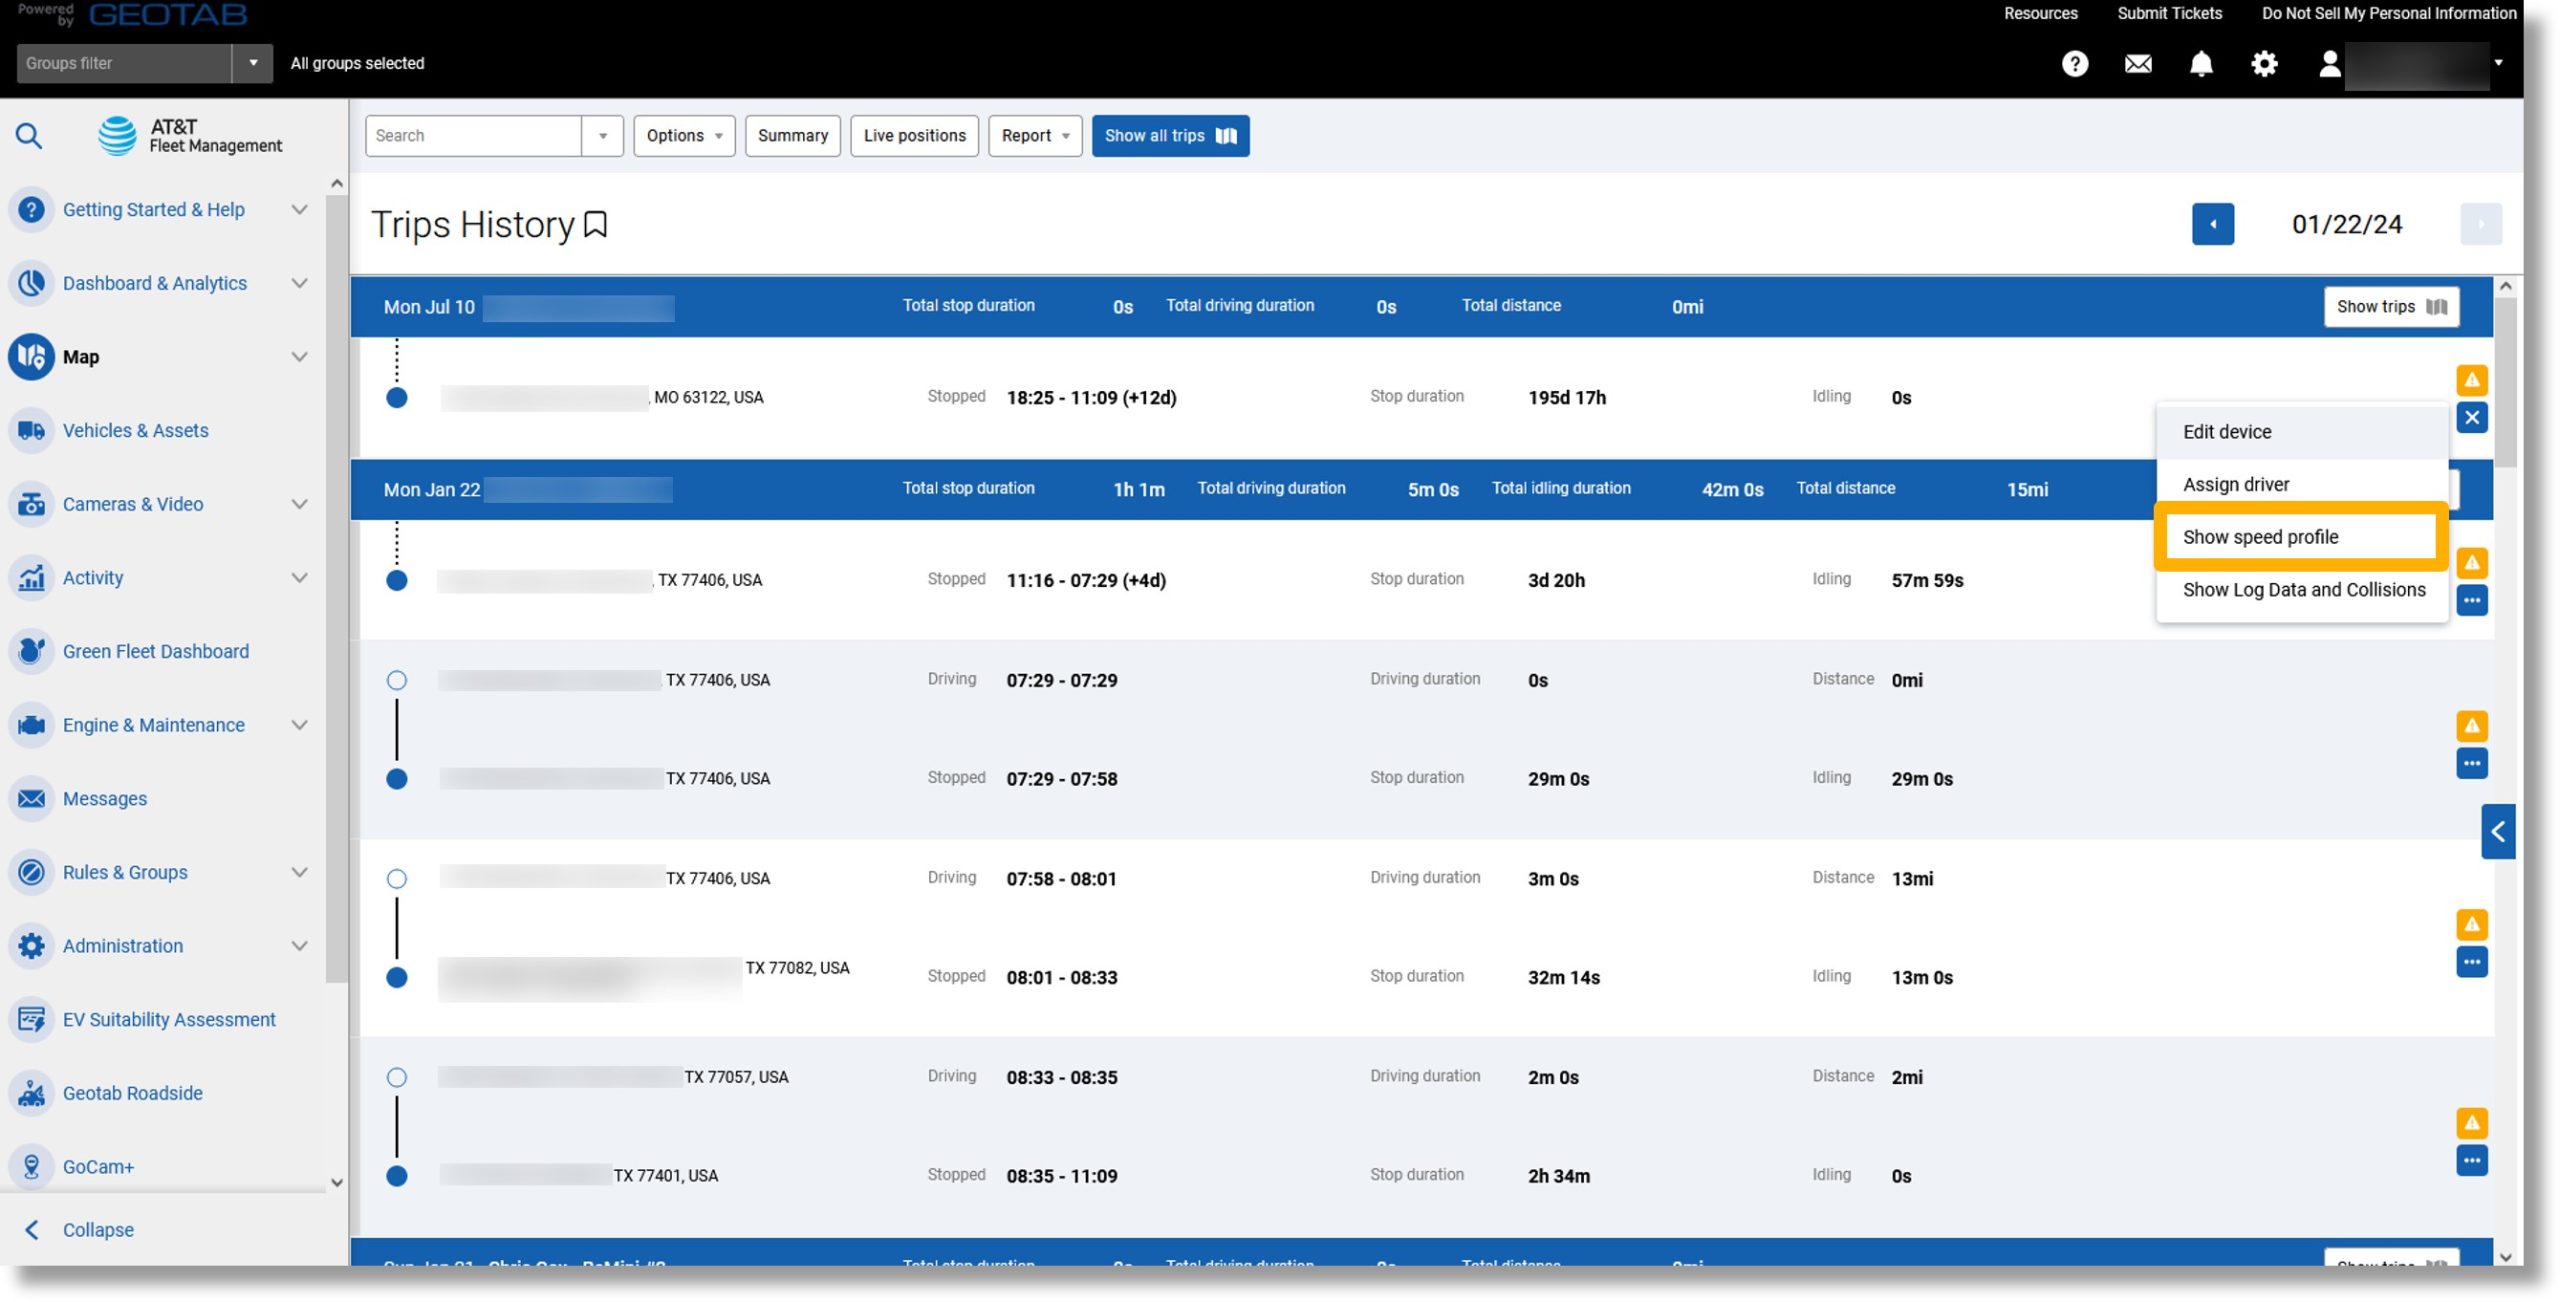Click warning icon on 08:01 - 08:33 trip
This screenshot has width=2560, height=1302.
(2471, 924)
